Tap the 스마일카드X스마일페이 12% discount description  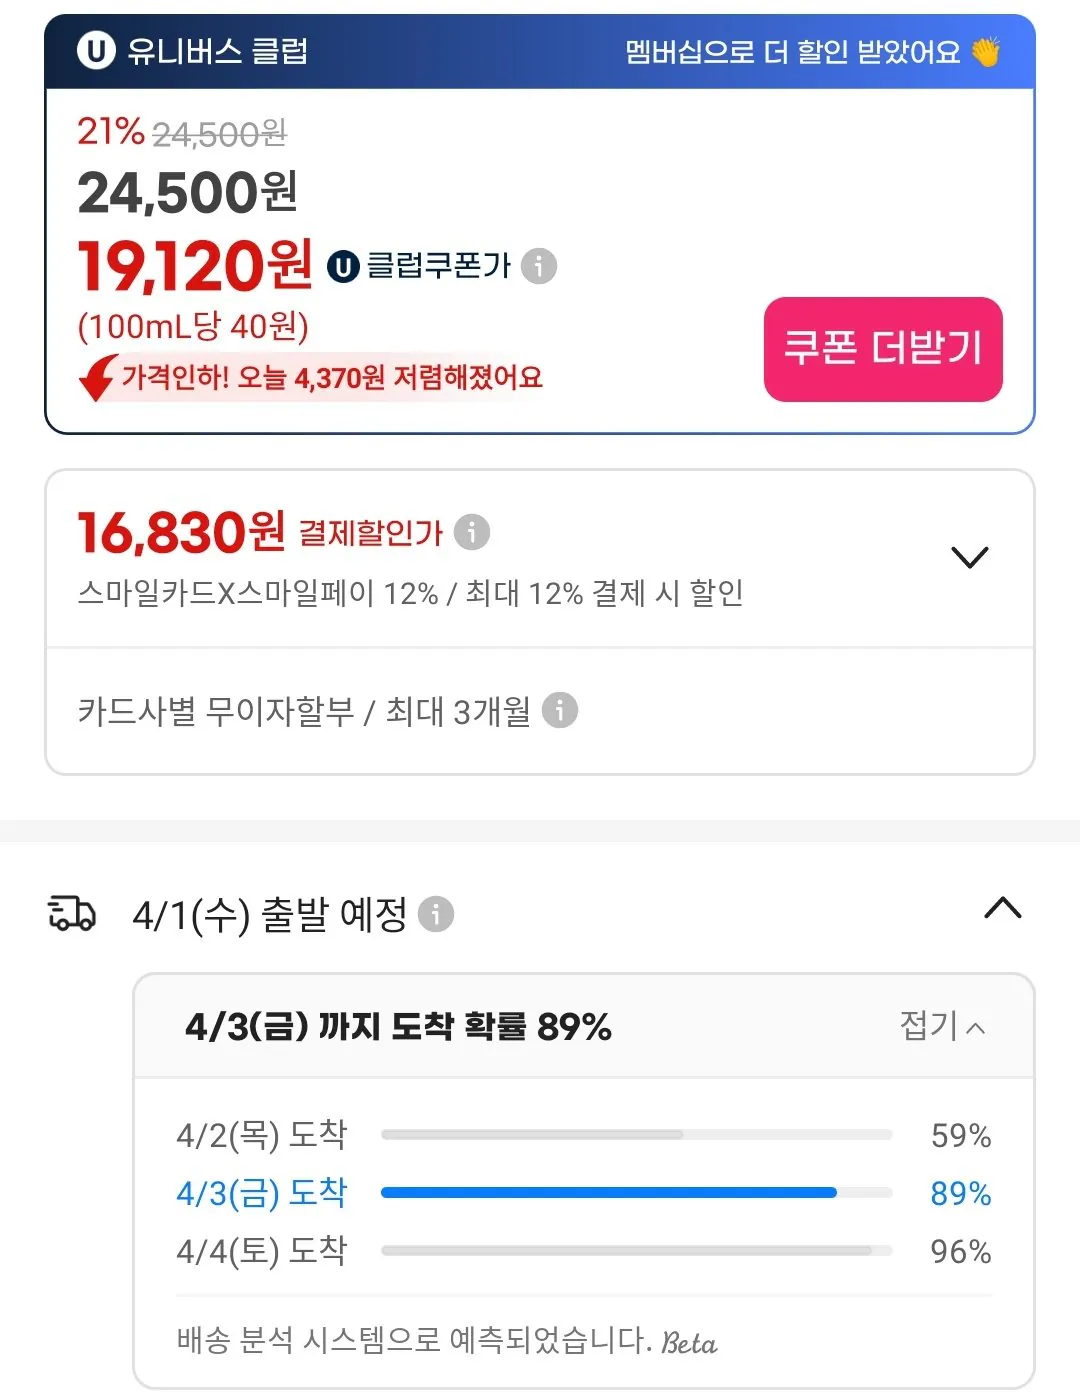[x=410, y=593]
